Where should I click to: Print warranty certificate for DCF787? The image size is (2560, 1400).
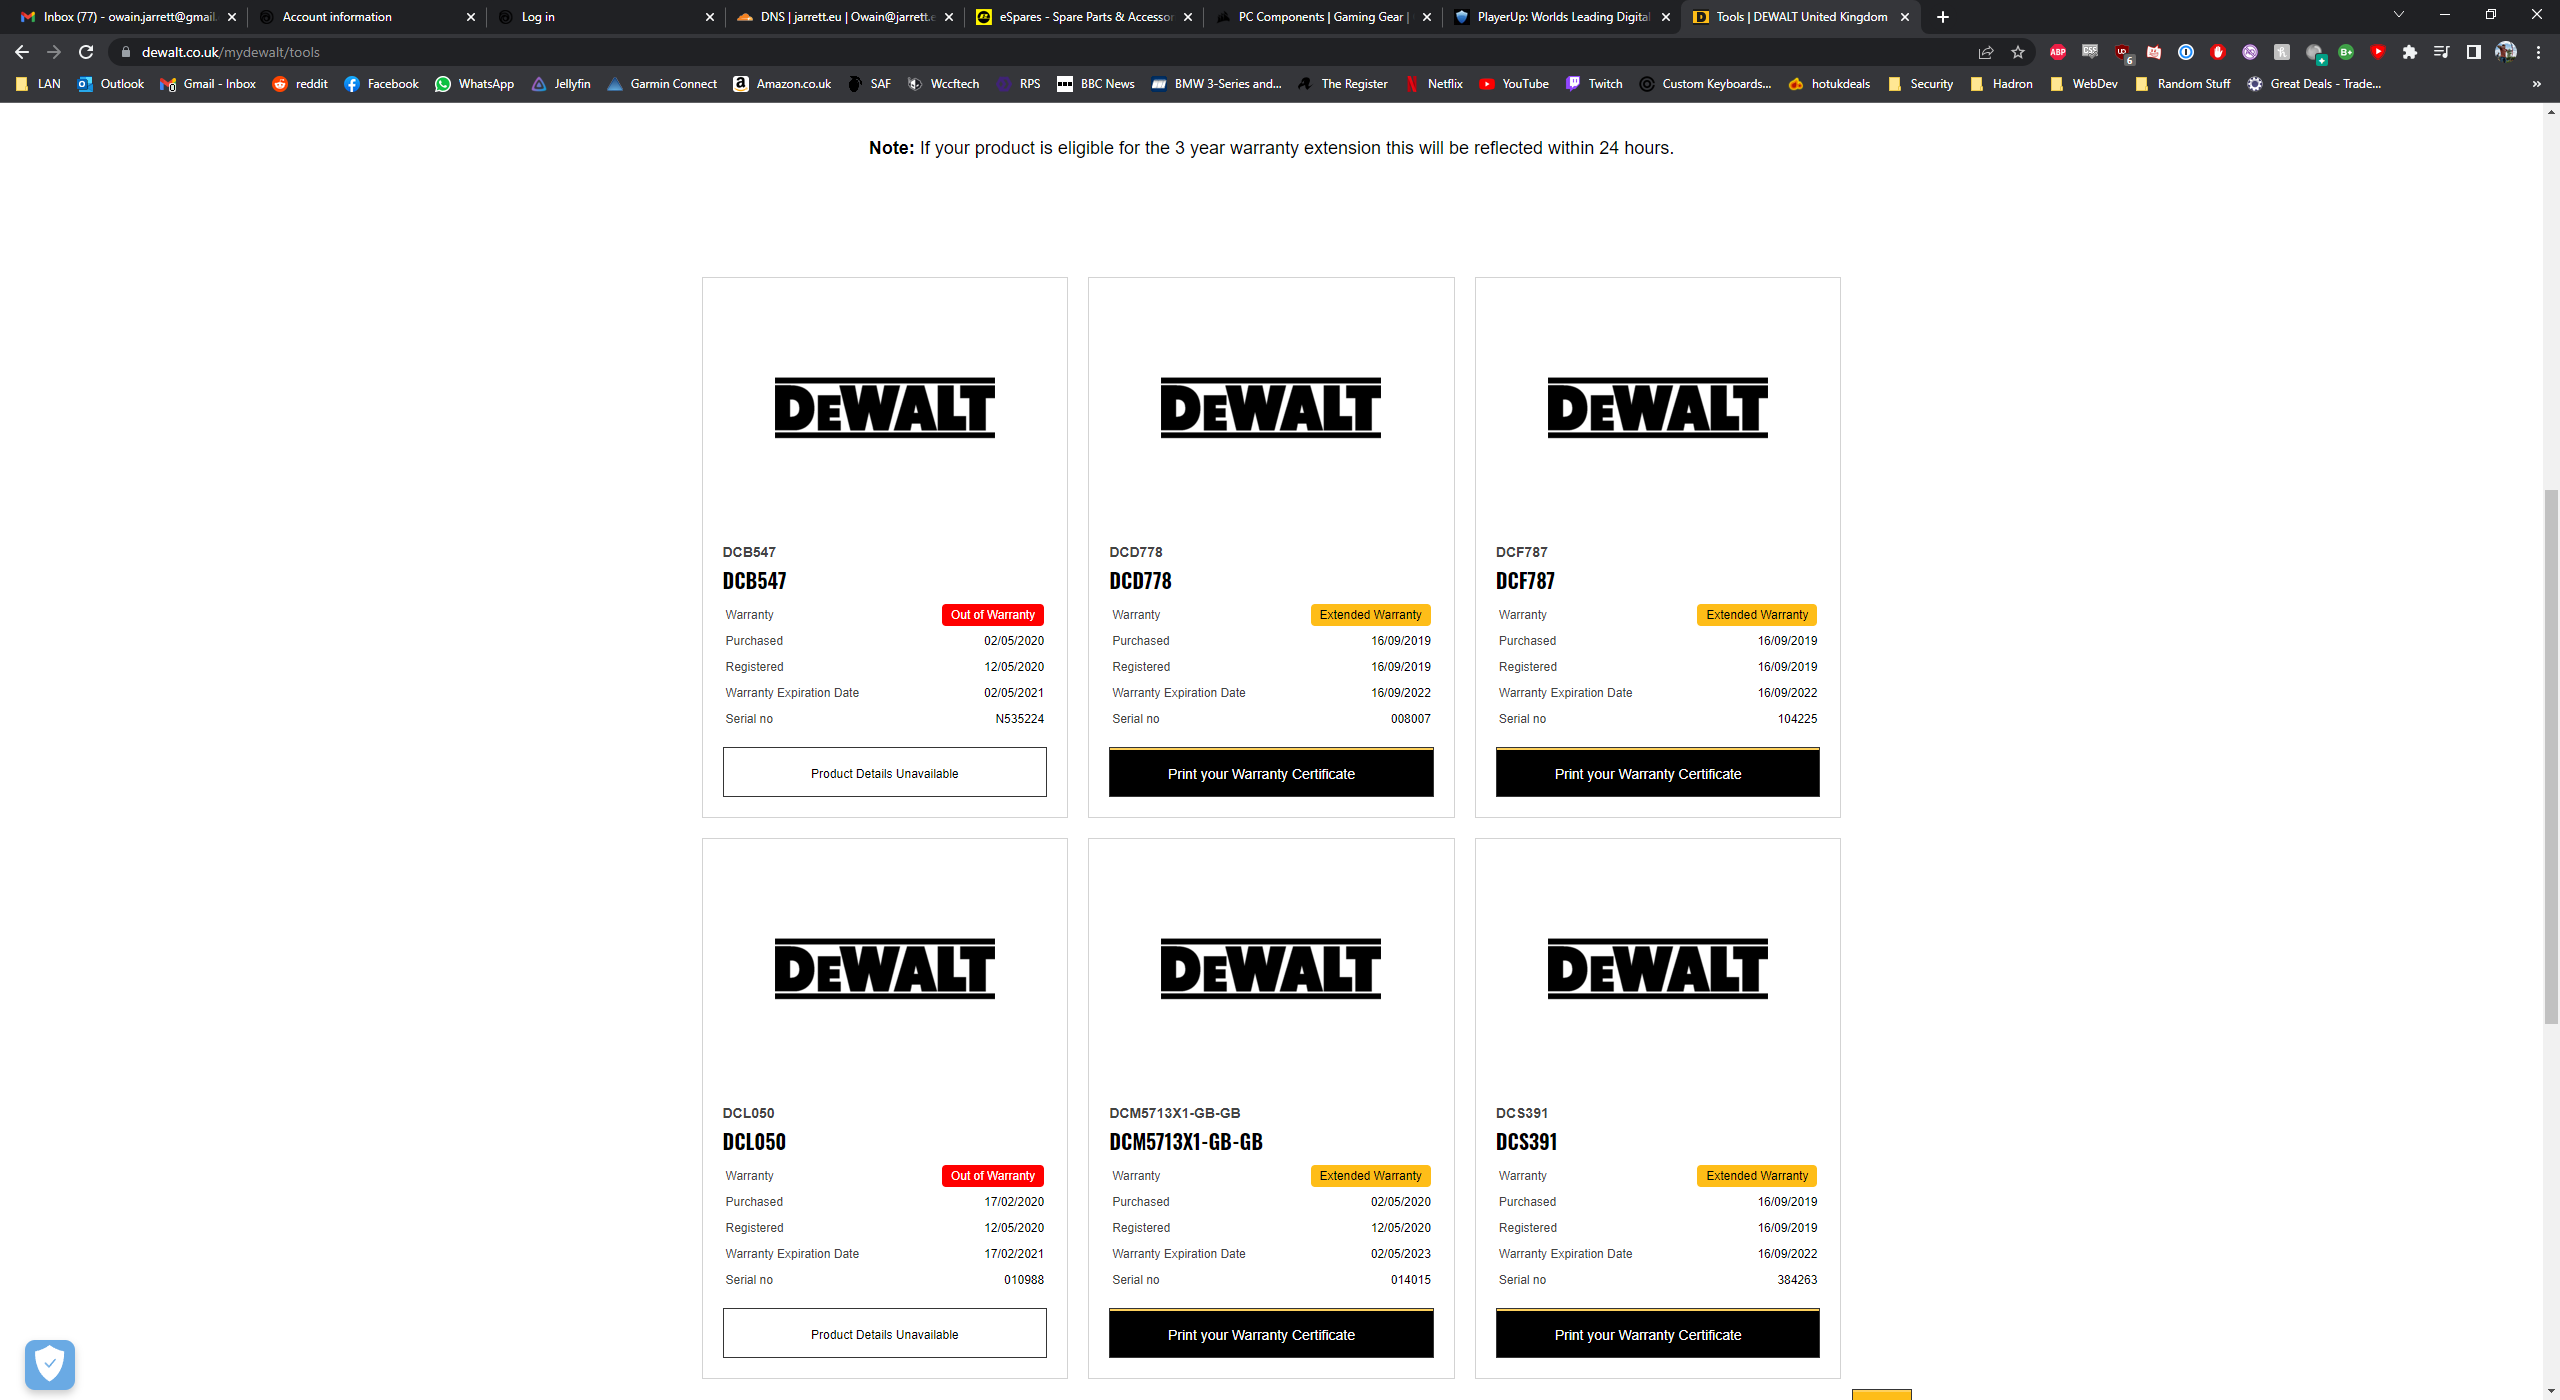[1658, 773]
